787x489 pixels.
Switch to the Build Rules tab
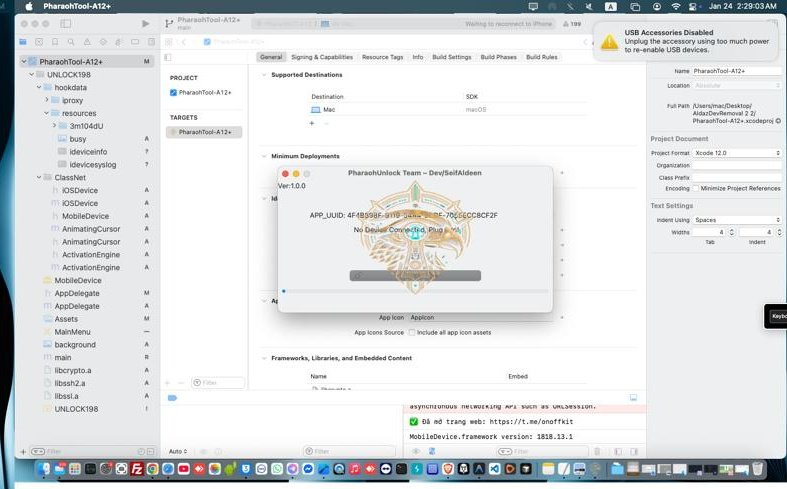(542, 57)
